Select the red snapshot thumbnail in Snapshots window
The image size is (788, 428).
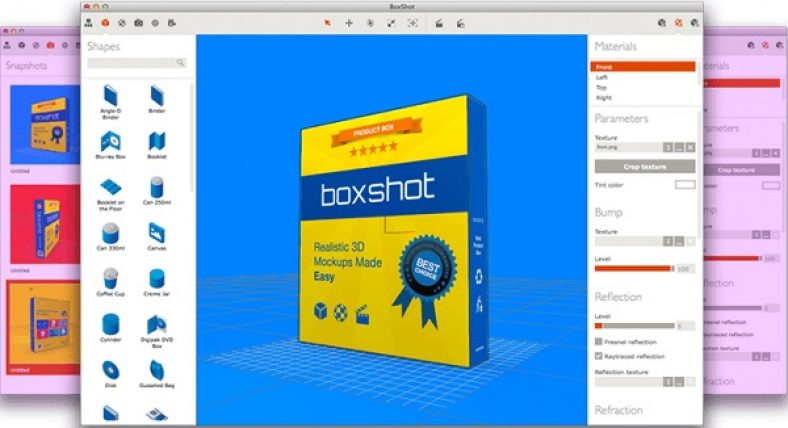coord(45,224)
